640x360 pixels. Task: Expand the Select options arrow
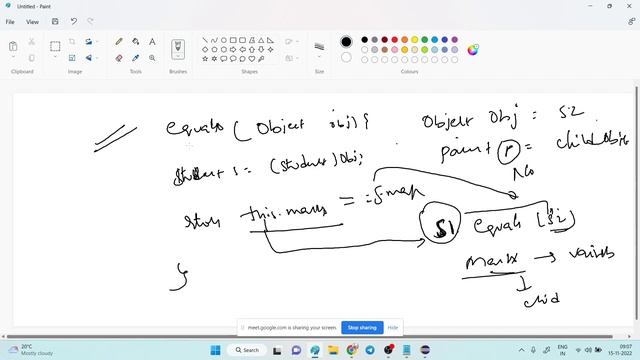[55, 57]
